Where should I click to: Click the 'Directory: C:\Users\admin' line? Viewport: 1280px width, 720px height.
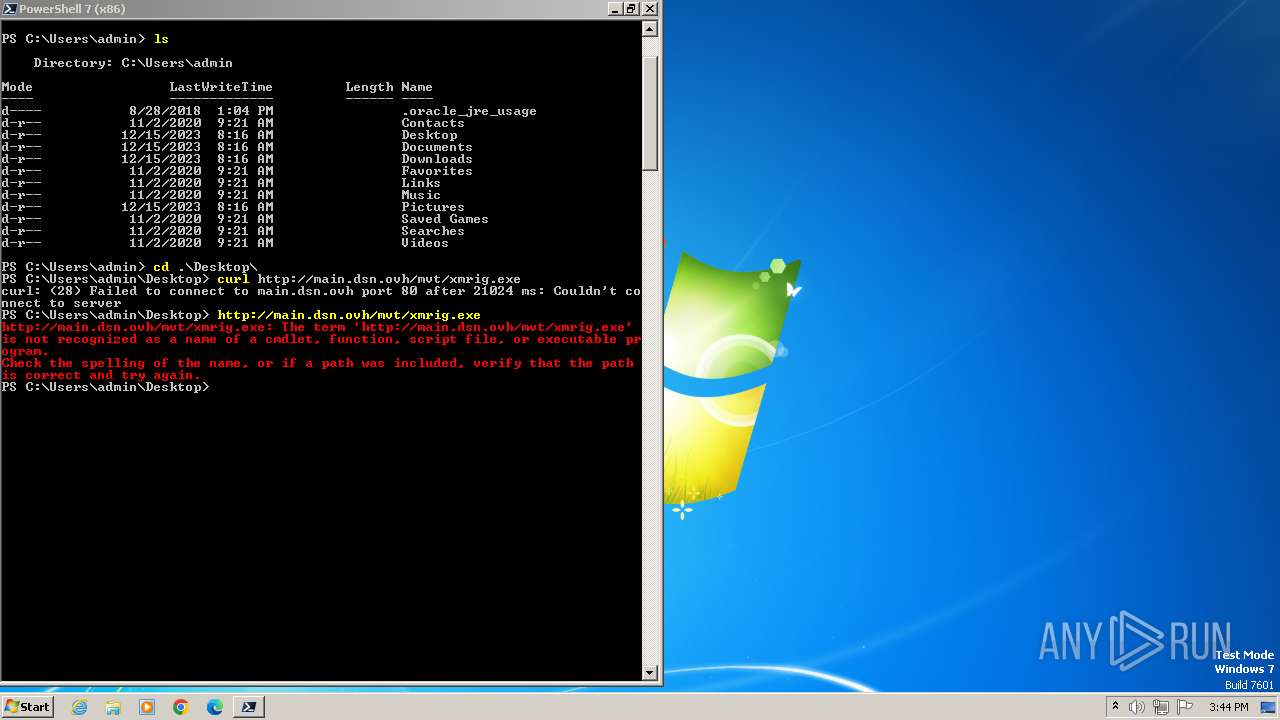coord(133,63)
